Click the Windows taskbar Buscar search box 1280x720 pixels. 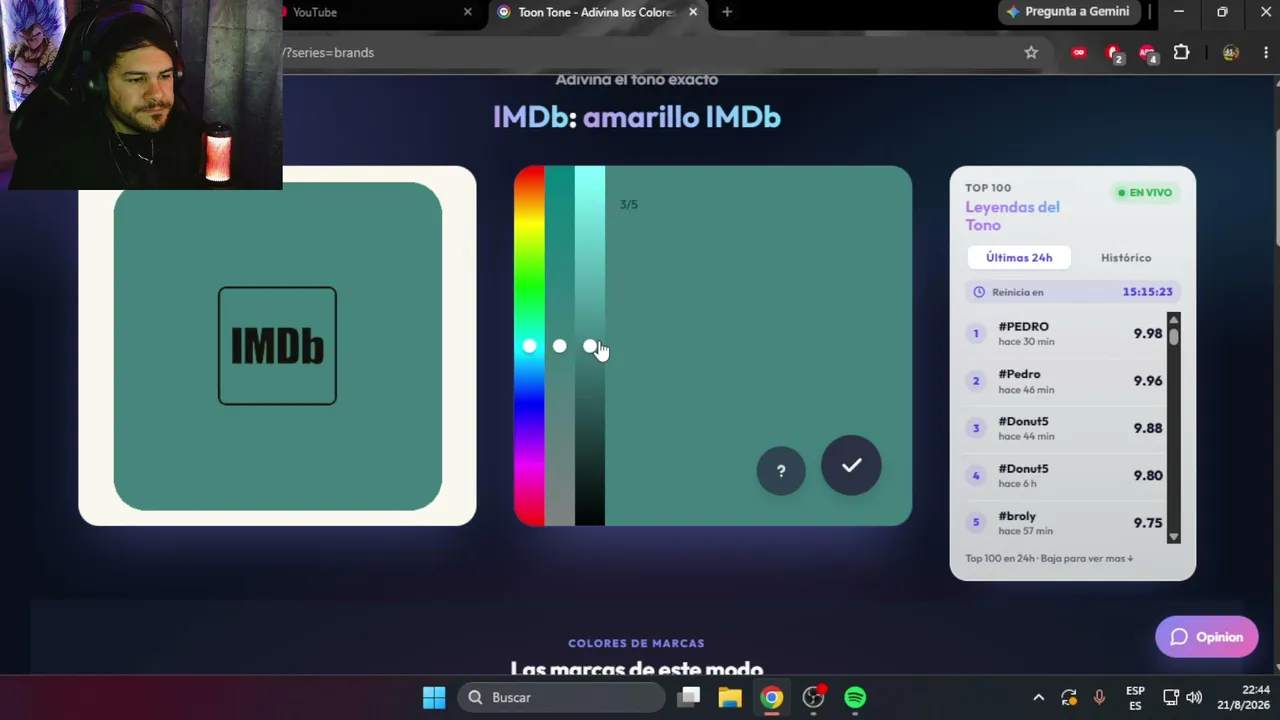(562, 697)
